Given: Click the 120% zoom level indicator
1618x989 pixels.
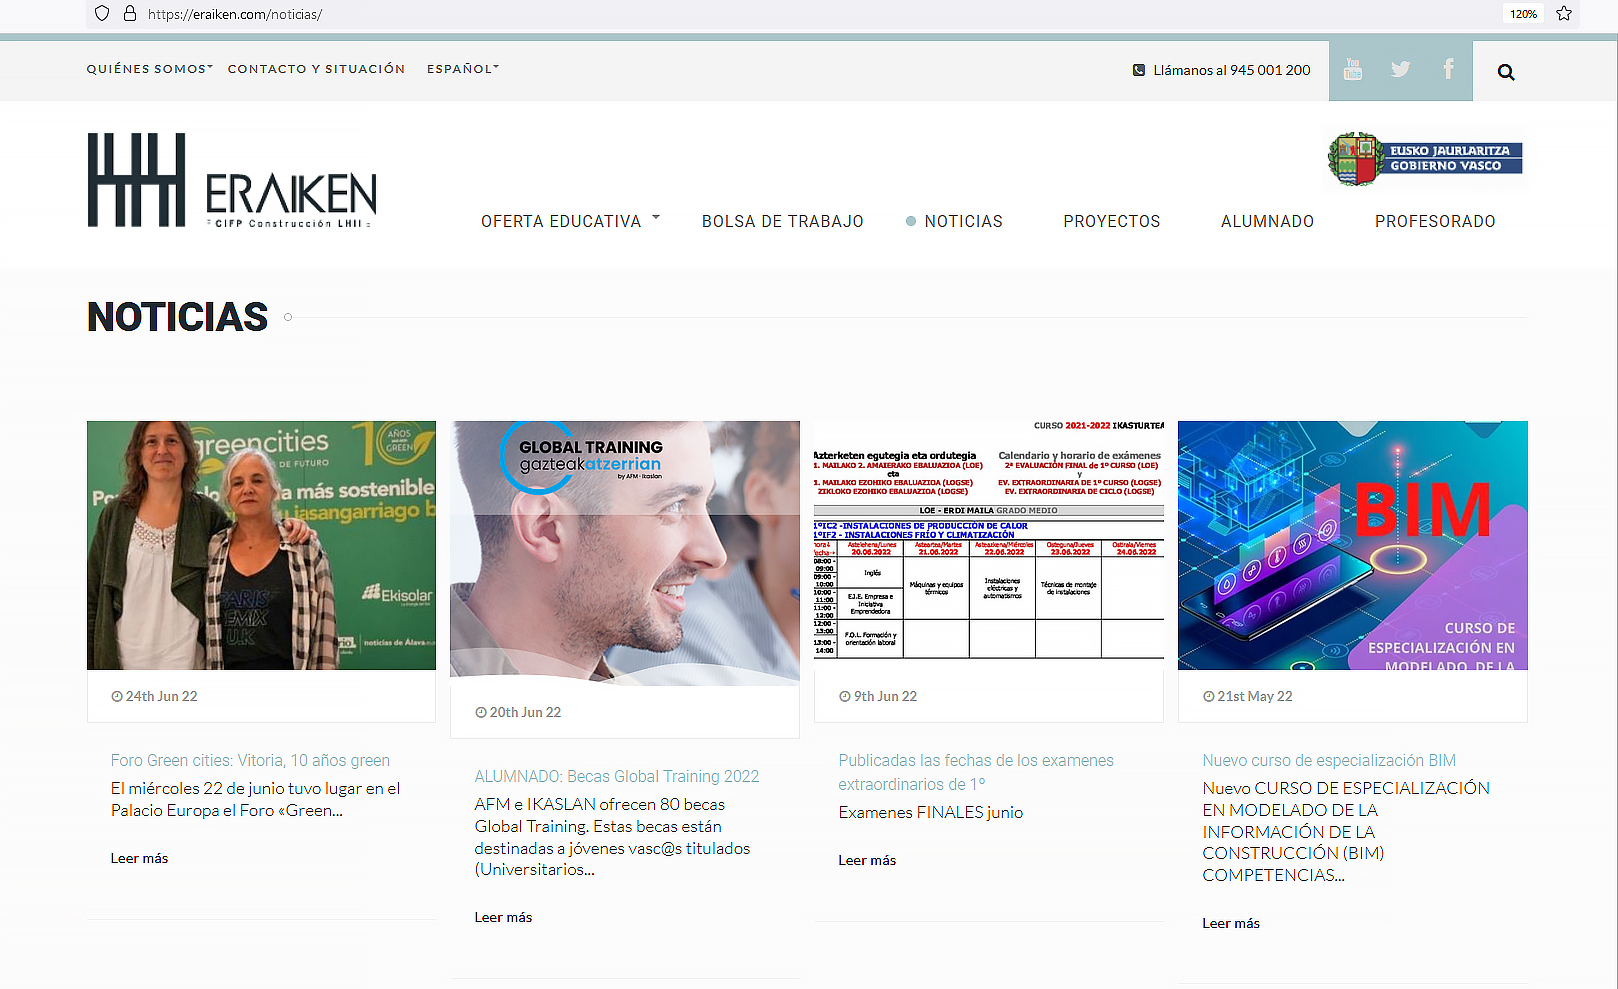Looking at the screenshot, I should pos(1523,14).
